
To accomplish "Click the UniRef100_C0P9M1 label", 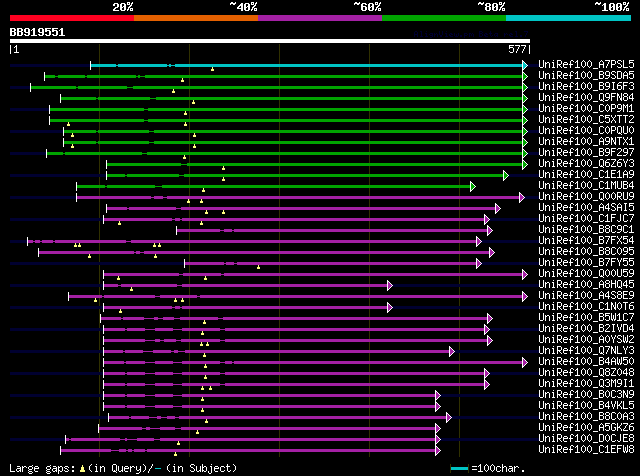I will pos(586,108).
